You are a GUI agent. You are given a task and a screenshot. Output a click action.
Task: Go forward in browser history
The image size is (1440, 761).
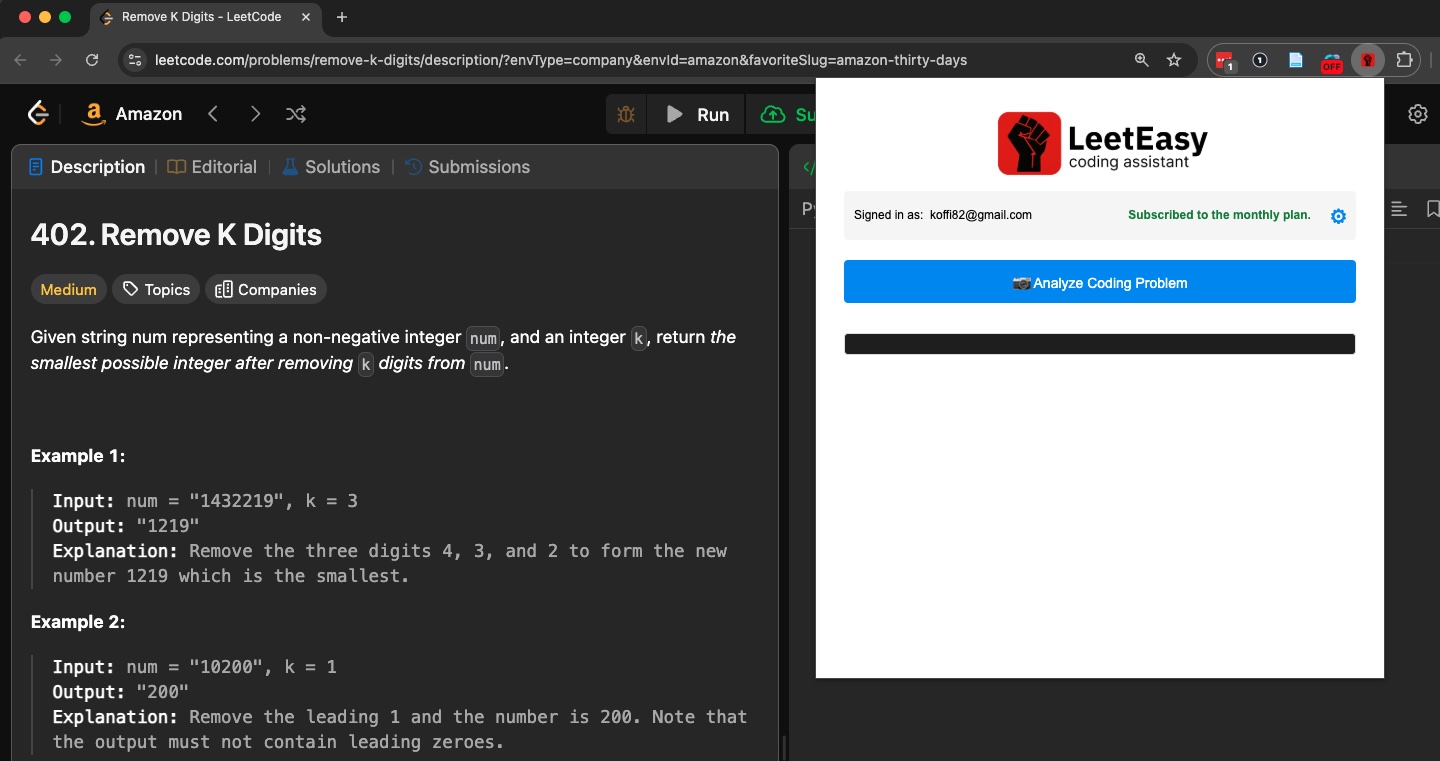[x=56, y=60]
